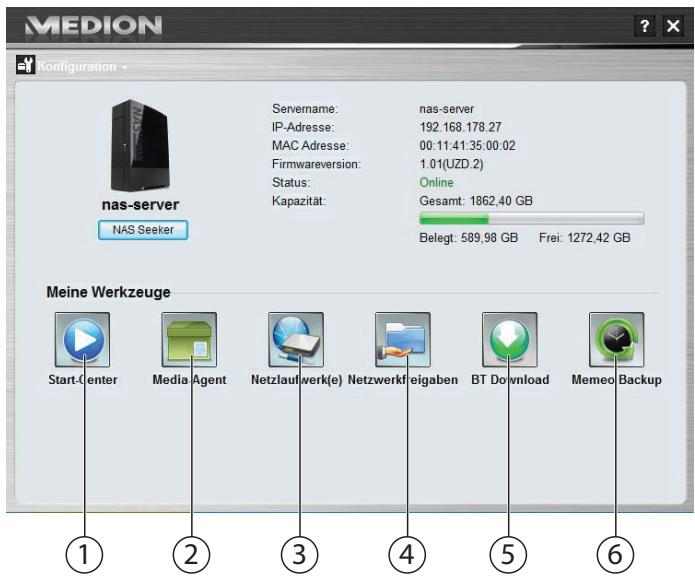Image resolution: width=695 pixels, height=579 pixels.
Task: Click the Start-Center label text
Action: click(83, 380)
